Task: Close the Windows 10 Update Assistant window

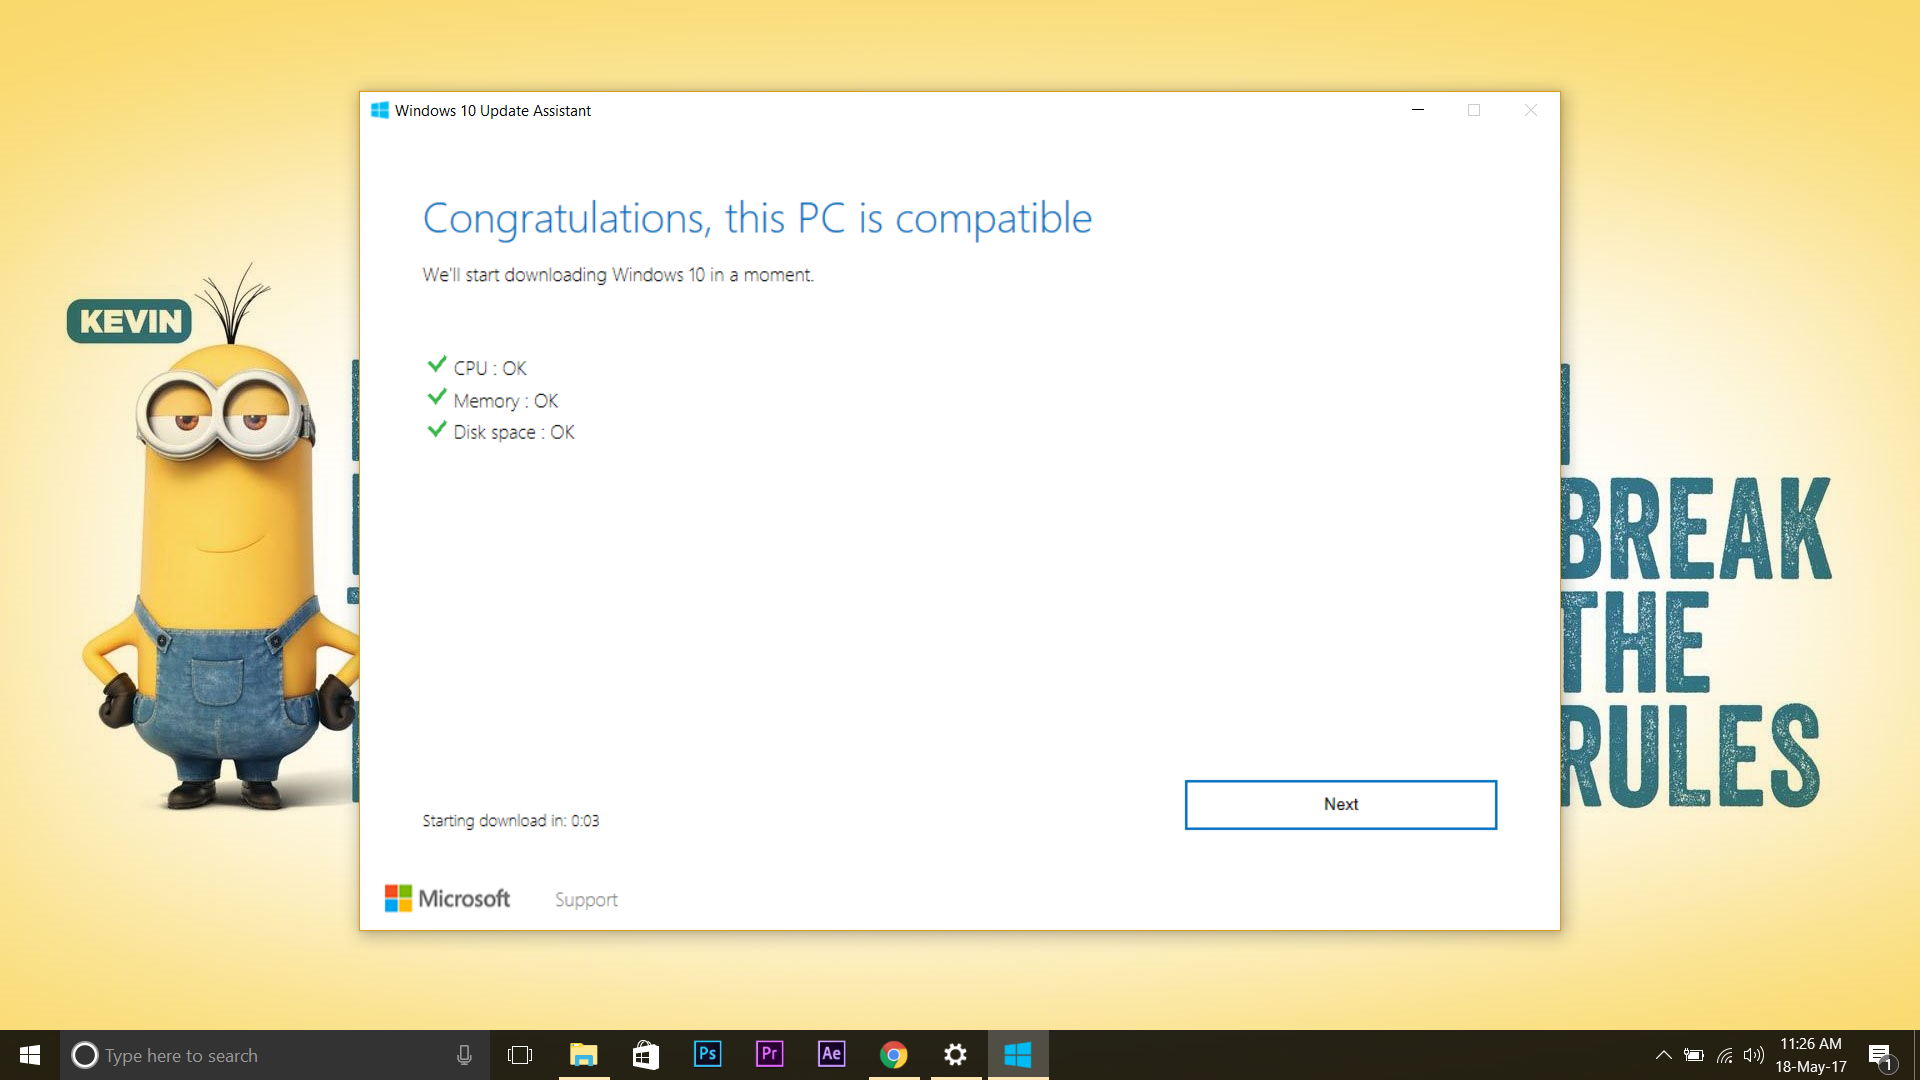Action: point(1530,110)
